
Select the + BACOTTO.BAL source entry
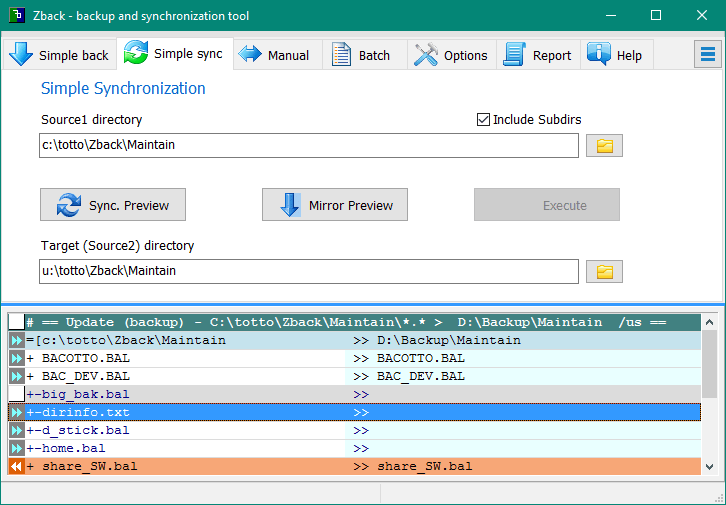tap(78, 358)
